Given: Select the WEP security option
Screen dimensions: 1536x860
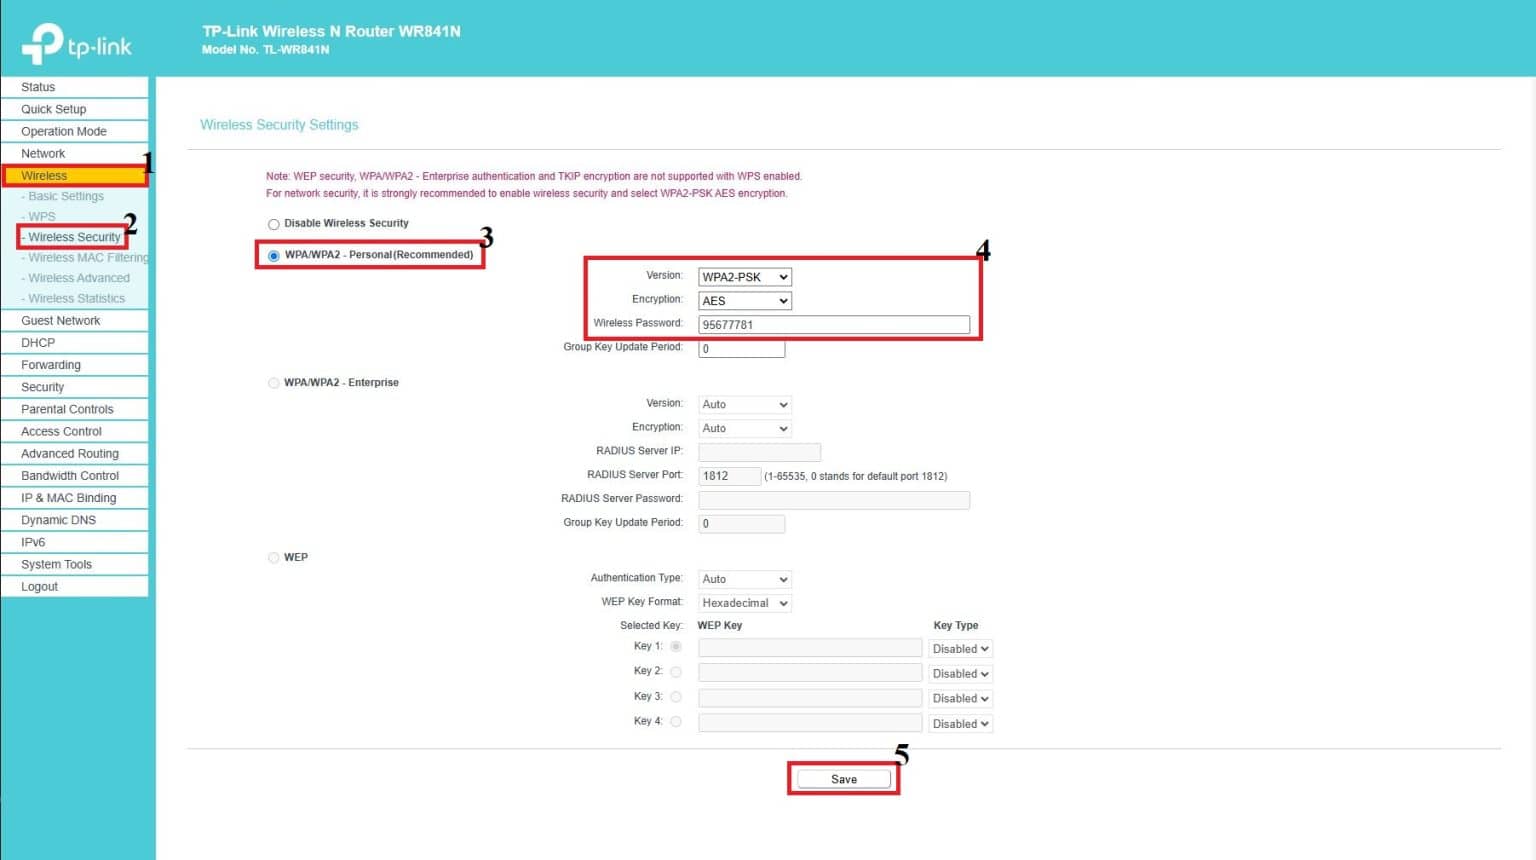Looking at the screenshot, I should (274, 557).
